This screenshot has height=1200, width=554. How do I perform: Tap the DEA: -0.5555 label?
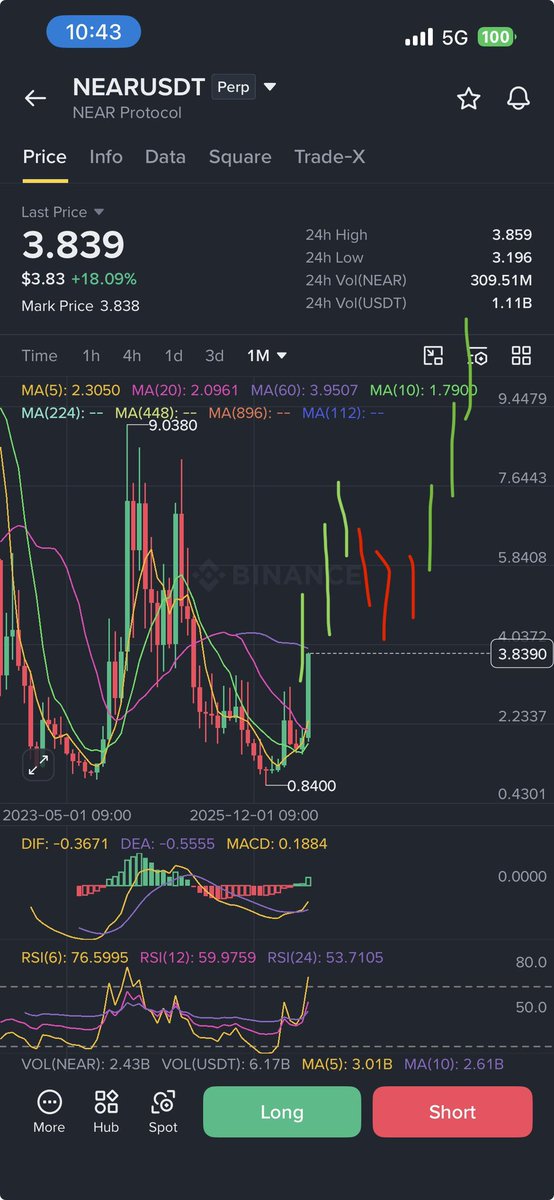click(x=168, y=844)
